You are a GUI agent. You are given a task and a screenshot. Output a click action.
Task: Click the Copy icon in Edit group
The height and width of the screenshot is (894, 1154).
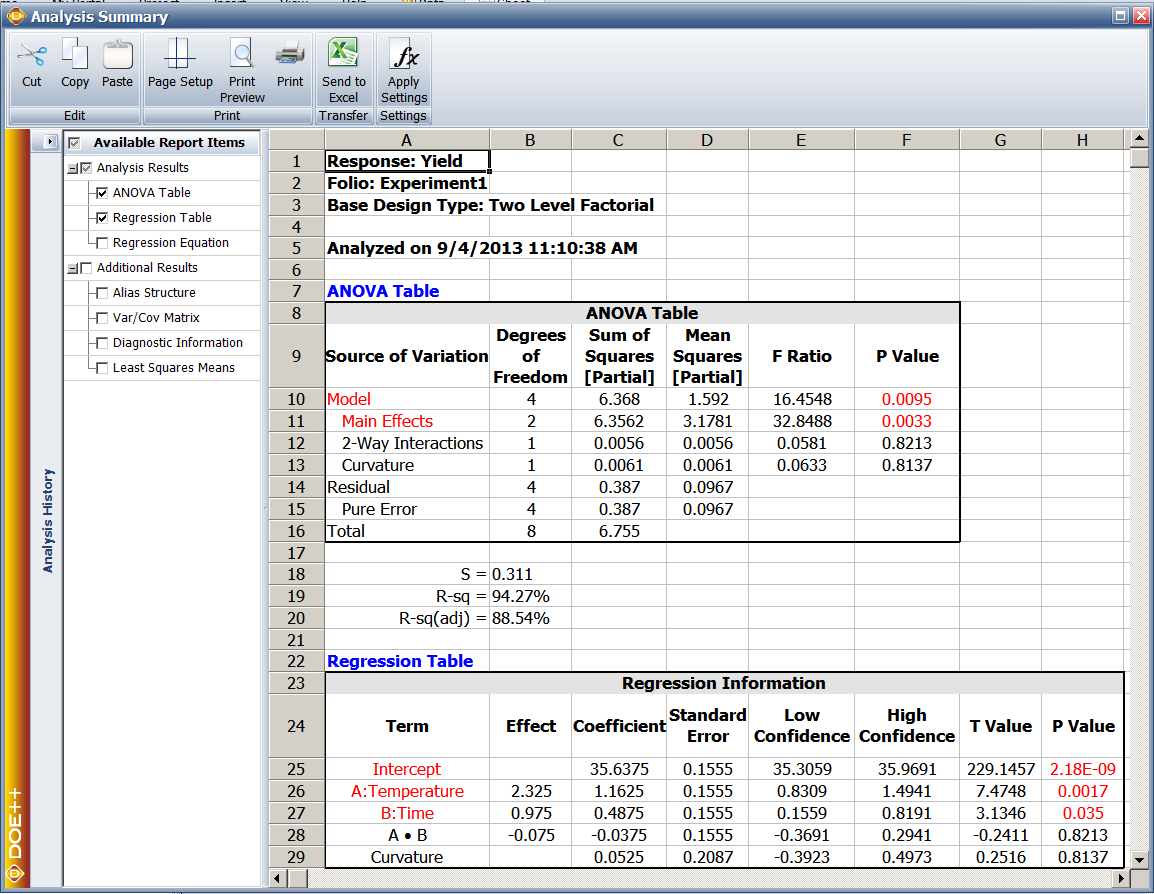[x=74, y=54]
